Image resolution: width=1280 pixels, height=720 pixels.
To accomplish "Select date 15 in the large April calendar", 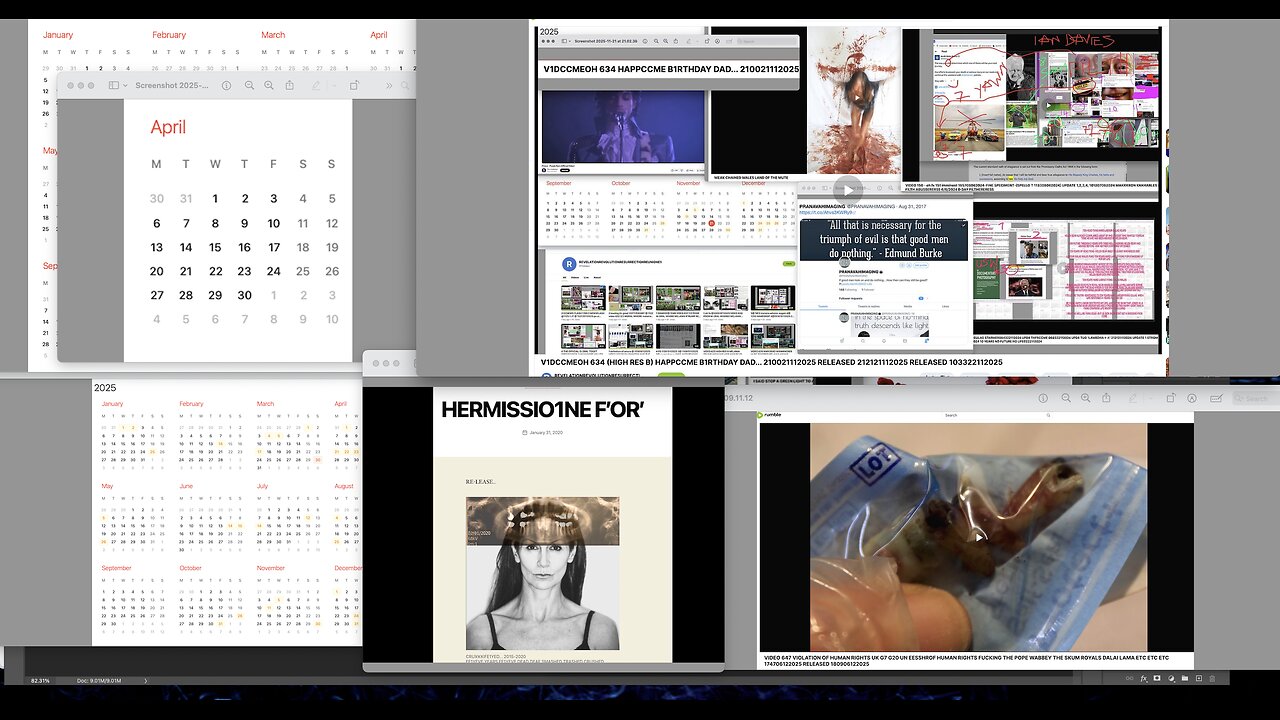I will (215, 247).
